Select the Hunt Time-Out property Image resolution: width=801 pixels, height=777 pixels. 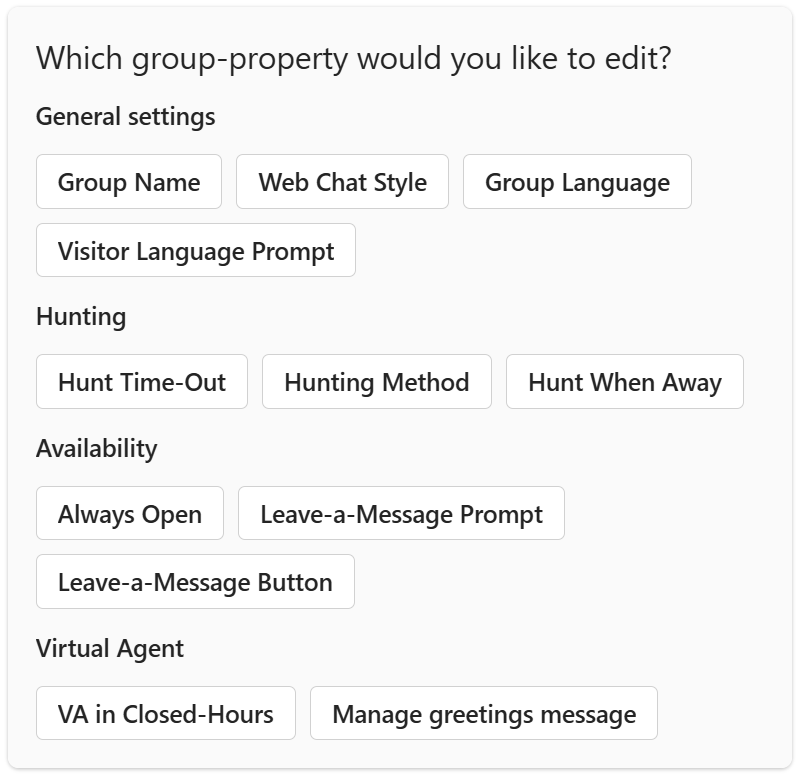tap(141, 382)
